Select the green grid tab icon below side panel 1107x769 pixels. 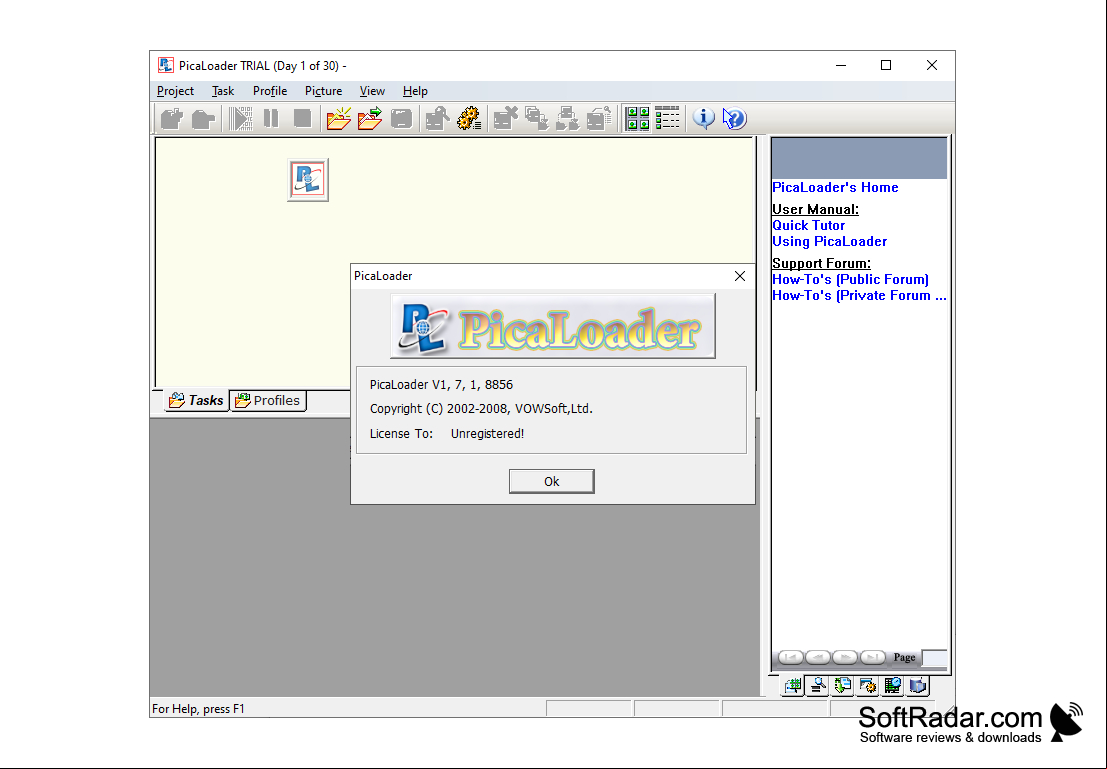793,686
